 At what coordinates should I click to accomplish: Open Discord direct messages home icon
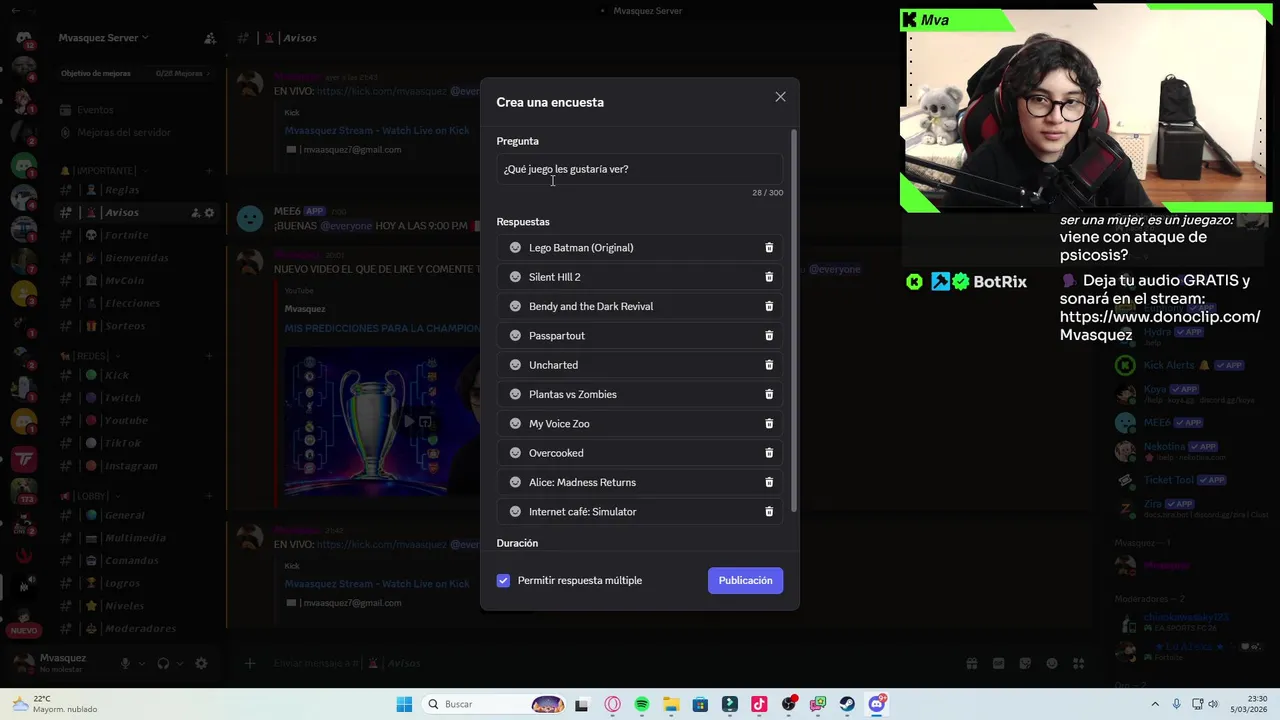pos(24,38)
